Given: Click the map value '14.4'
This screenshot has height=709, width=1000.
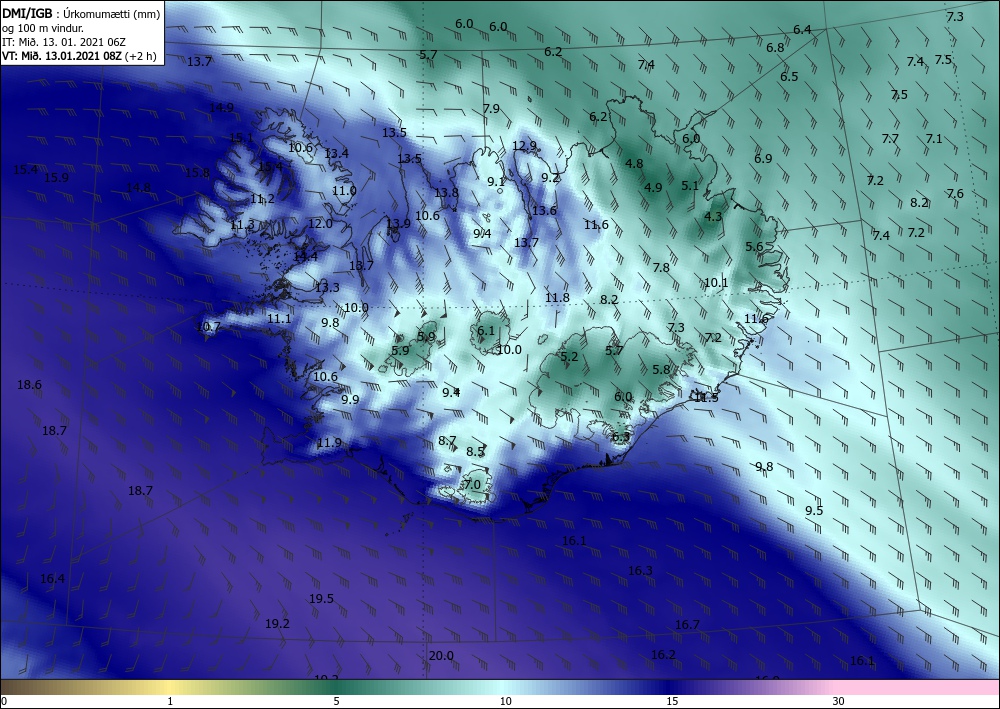Looking at the screenshot, I should tap(305, 256).
